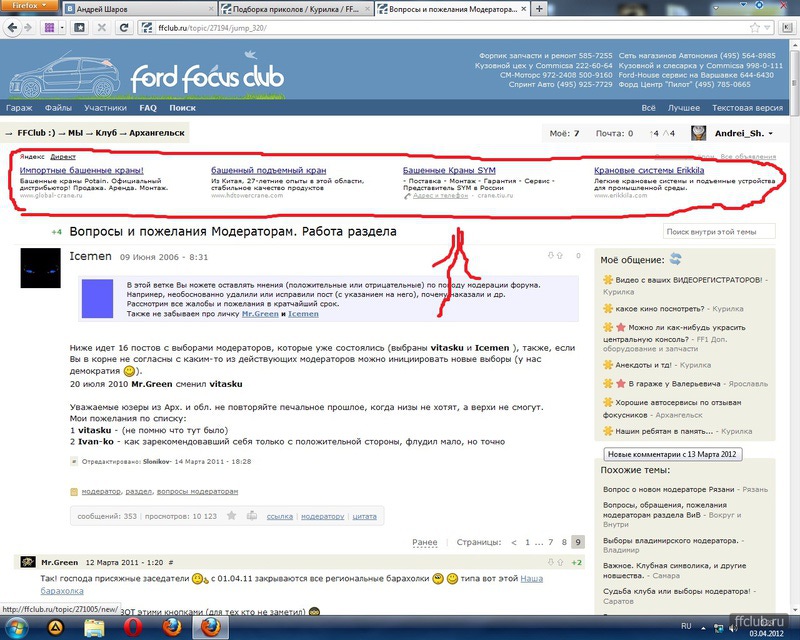This screenshot has height=640, width=800.
Task: Vote up Icemen's post arrow
Action: 560,255
